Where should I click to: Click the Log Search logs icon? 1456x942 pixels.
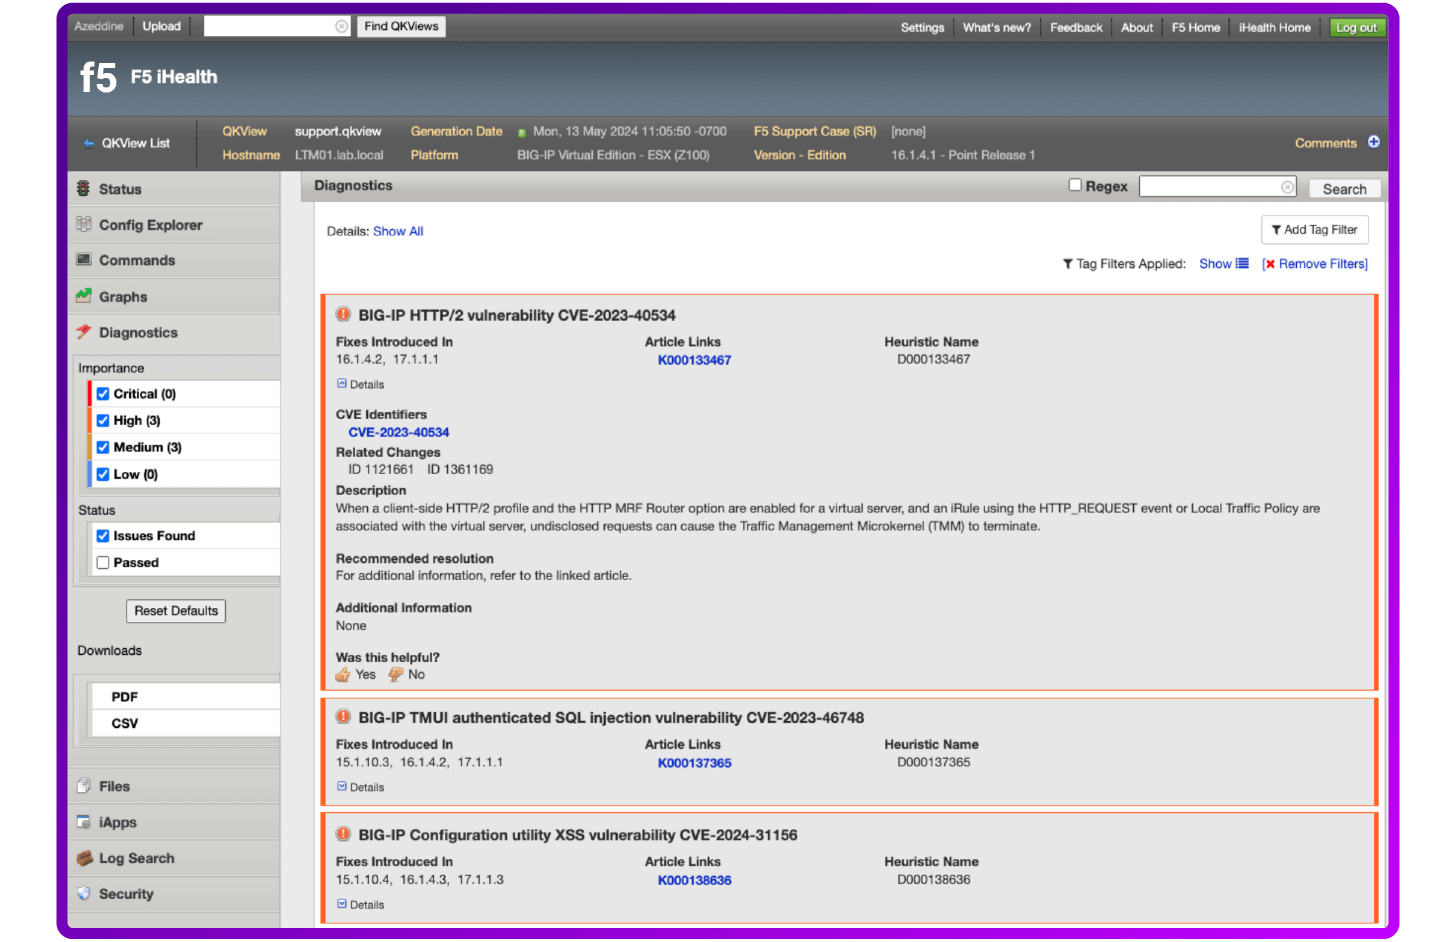[84, 858]
